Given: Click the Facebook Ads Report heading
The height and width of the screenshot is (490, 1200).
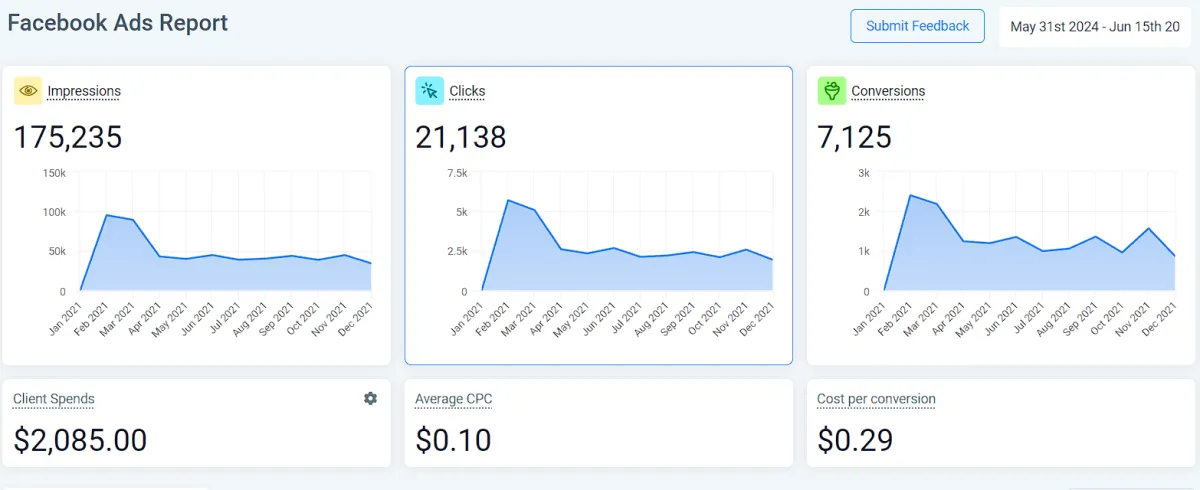Looking at the screenshot, I should (x=118, y=22).
